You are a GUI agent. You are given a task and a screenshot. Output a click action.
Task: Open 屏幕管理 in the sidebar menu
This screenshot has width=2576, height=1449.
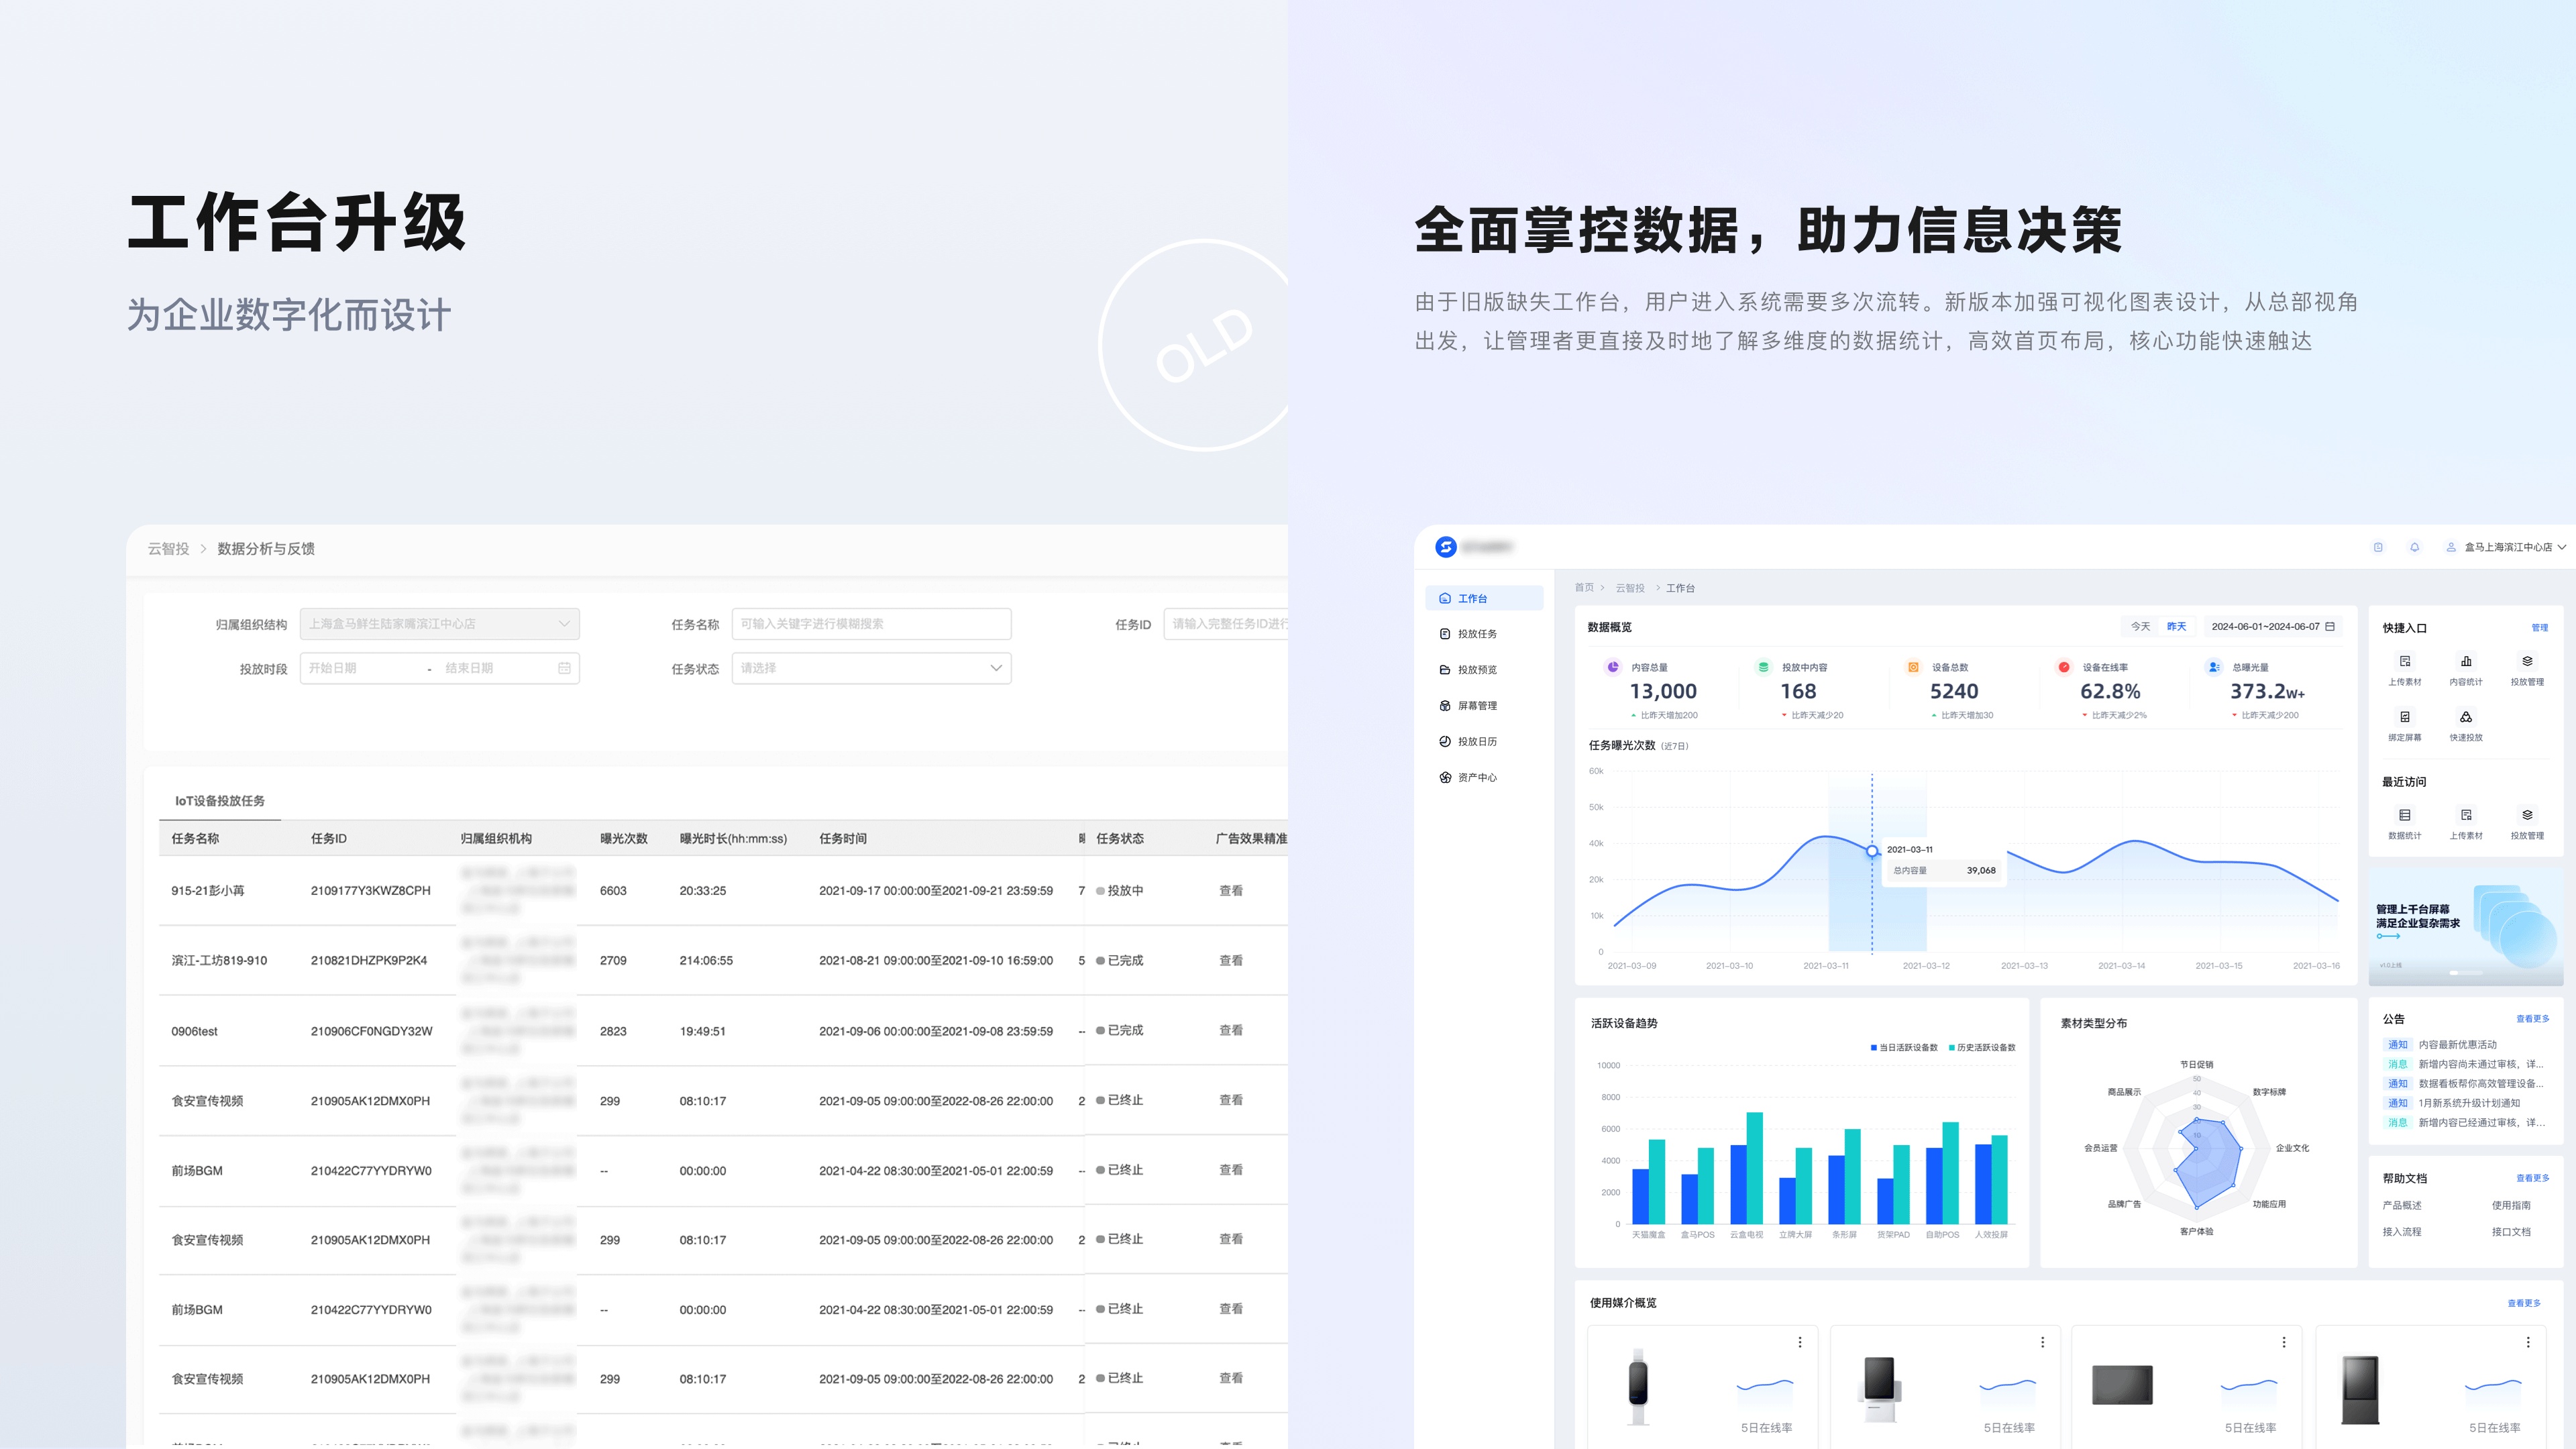1476,706
